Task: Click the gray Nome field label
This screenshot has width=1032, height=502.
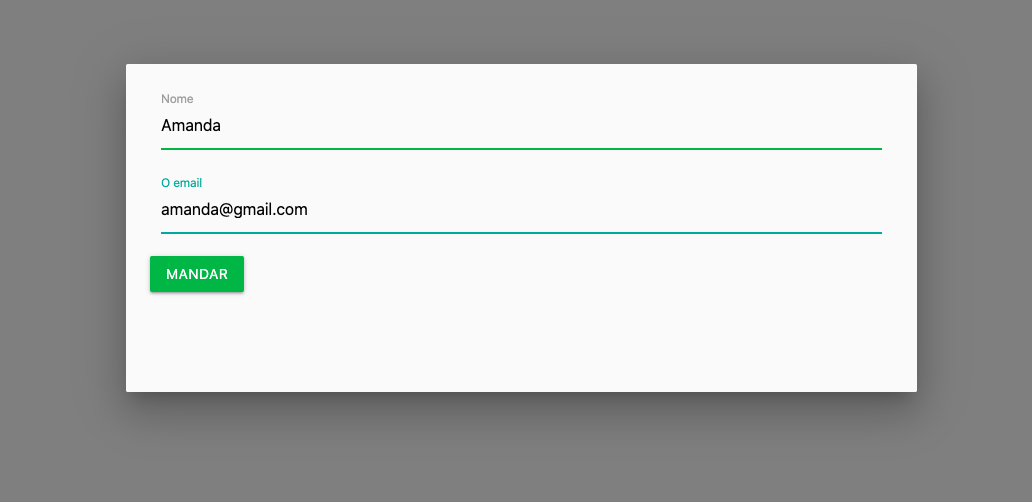Action: (177, 99)
